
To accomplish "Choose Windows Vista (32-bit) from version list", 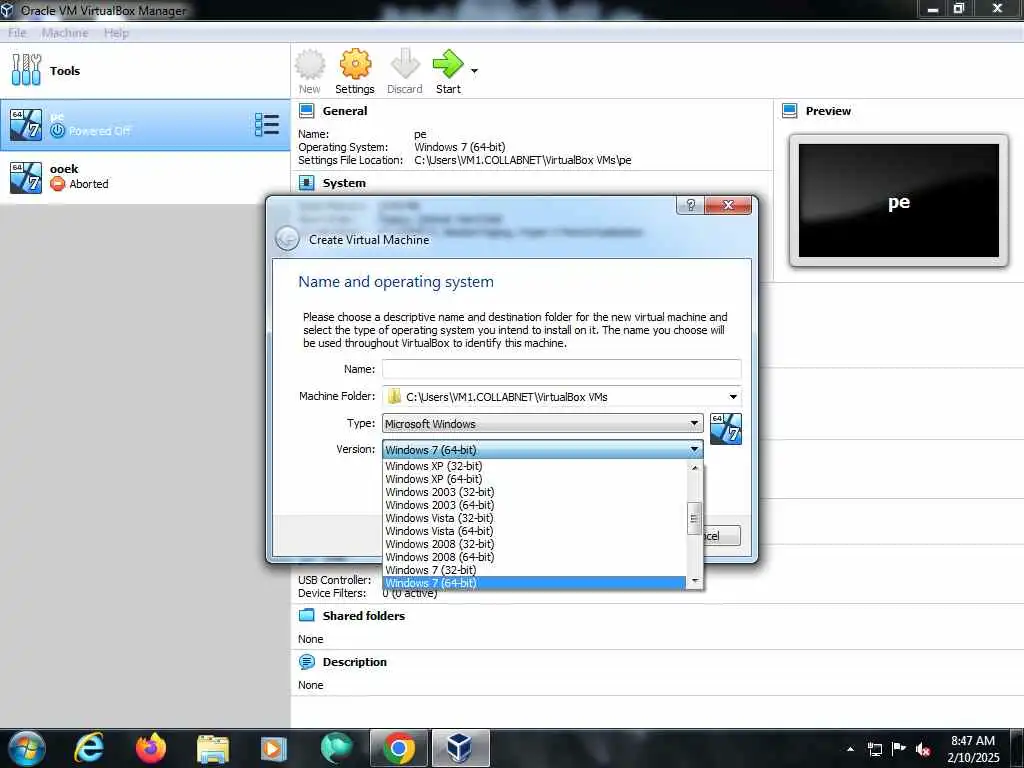I will (534, 518).
